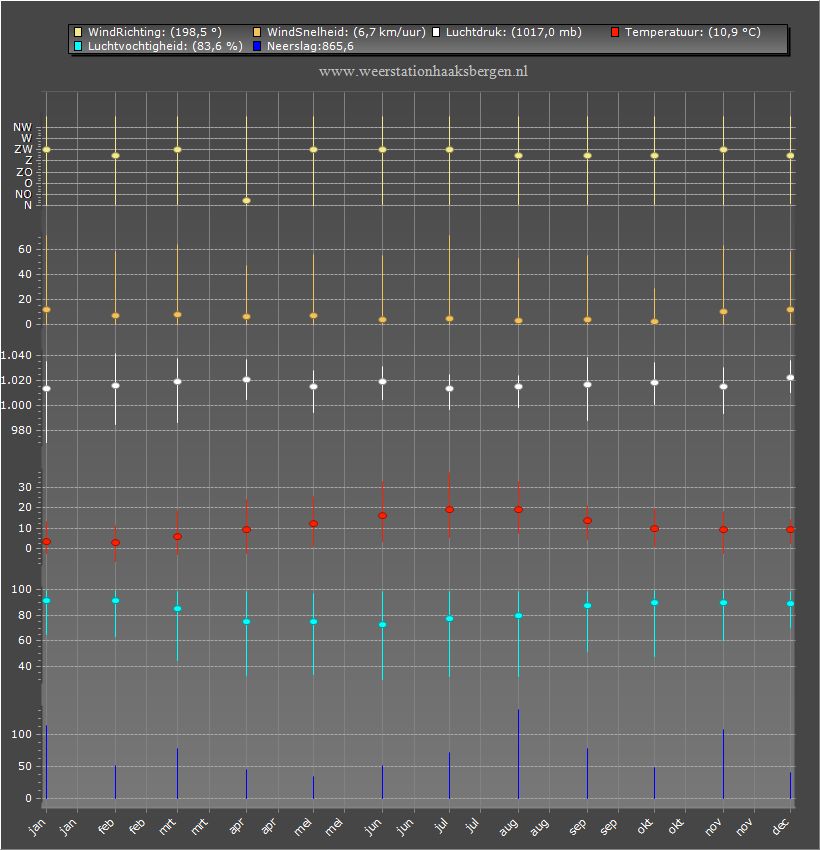This screenshot has height=850, width=820.
Task: Click the '1.040' pressure axis label
Action: point(16,356)
